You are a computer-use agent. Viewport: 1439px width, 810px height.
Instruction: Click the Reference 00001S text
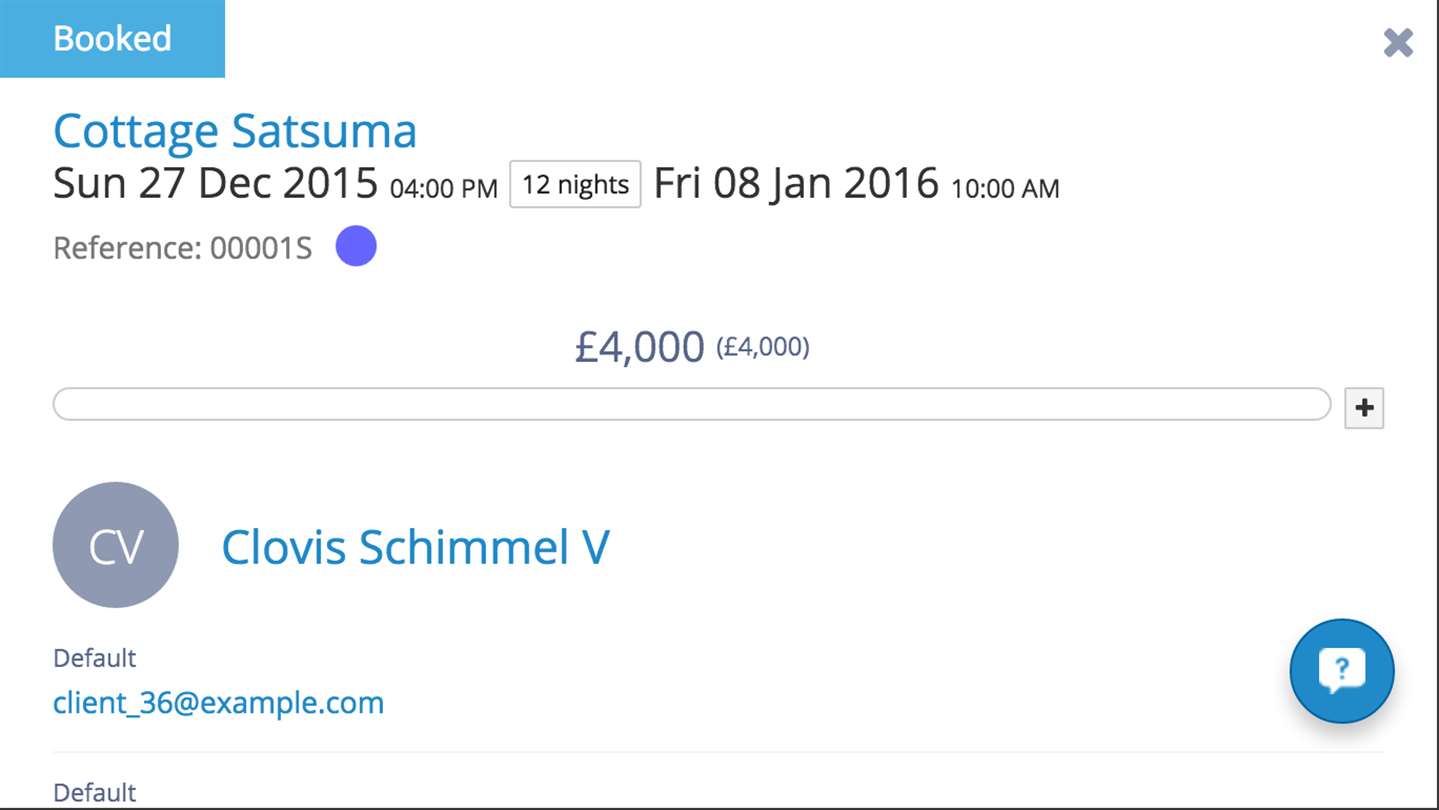click(x=183, y=248)
